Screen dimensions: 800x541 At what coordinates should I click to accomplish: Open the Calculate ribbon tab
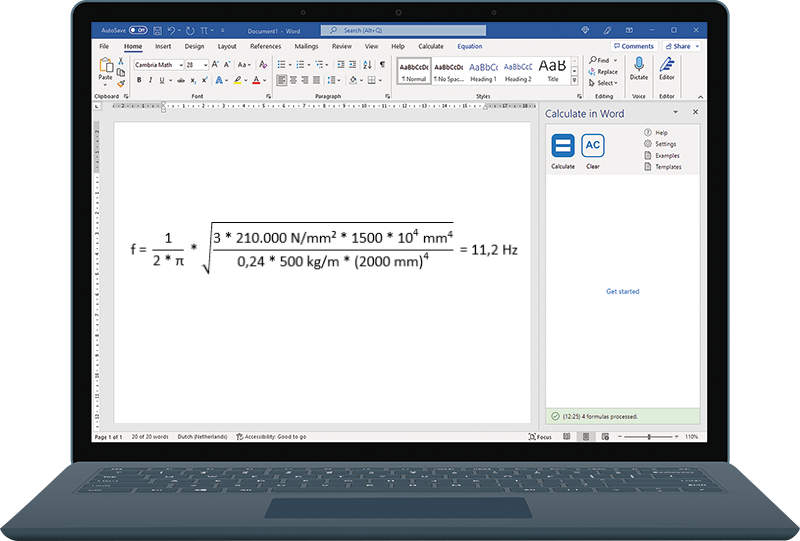coord(431,46)
